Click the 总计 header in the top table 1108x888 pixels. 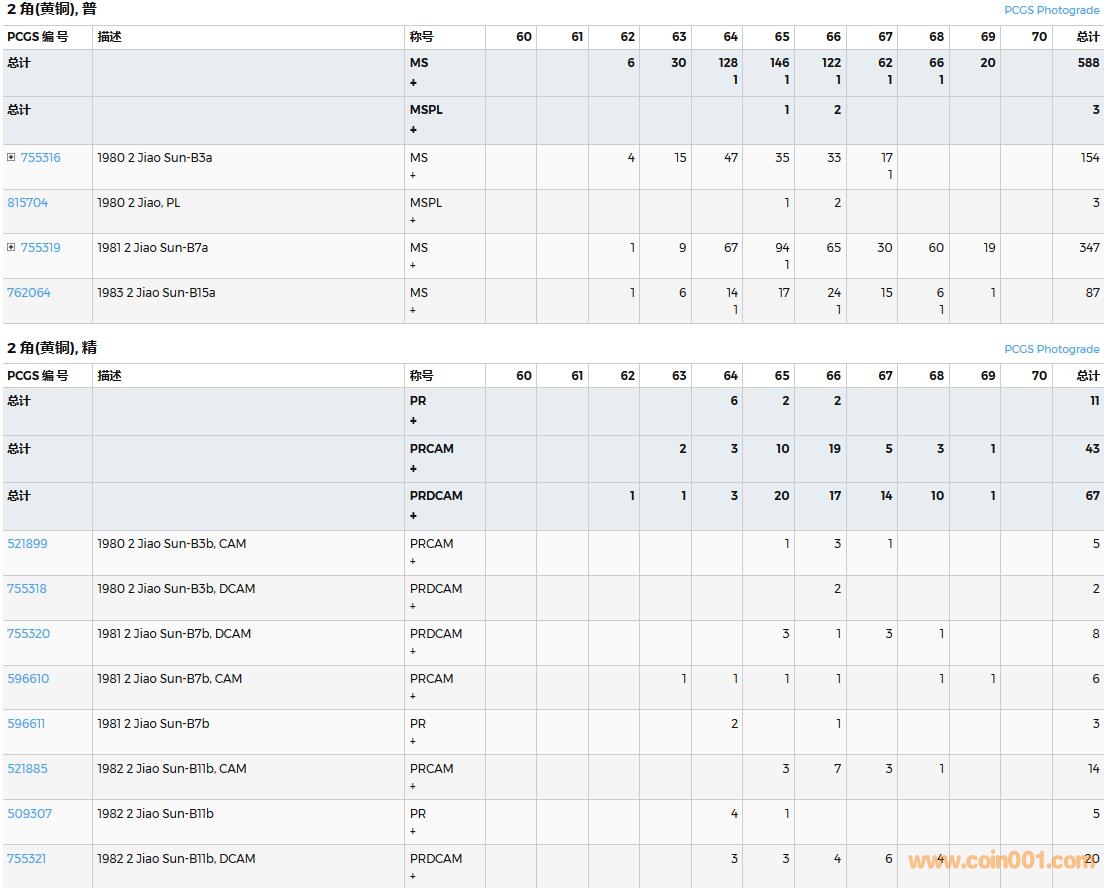(x=1087, y=37)
